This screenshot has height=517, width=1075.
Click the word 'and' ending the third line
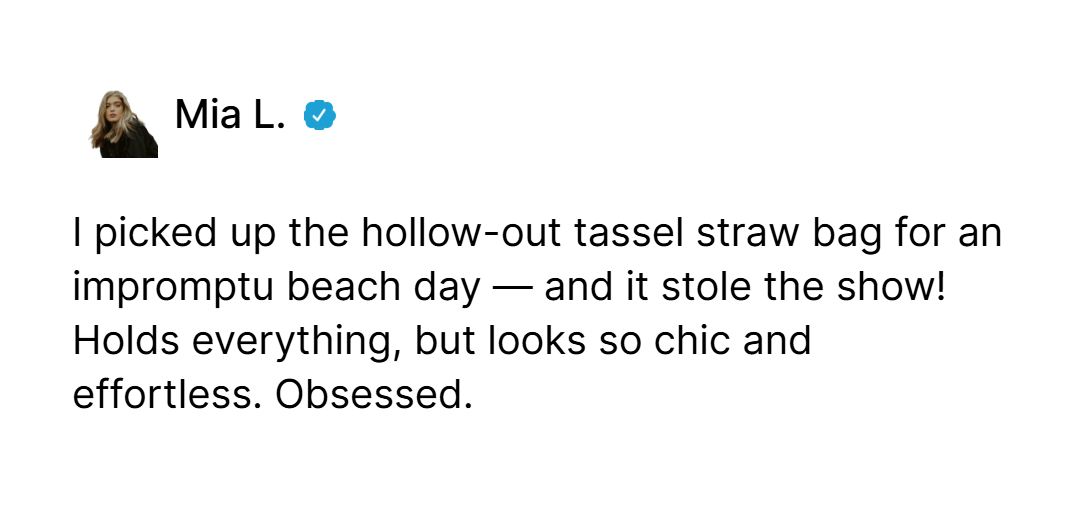point(777,341)
